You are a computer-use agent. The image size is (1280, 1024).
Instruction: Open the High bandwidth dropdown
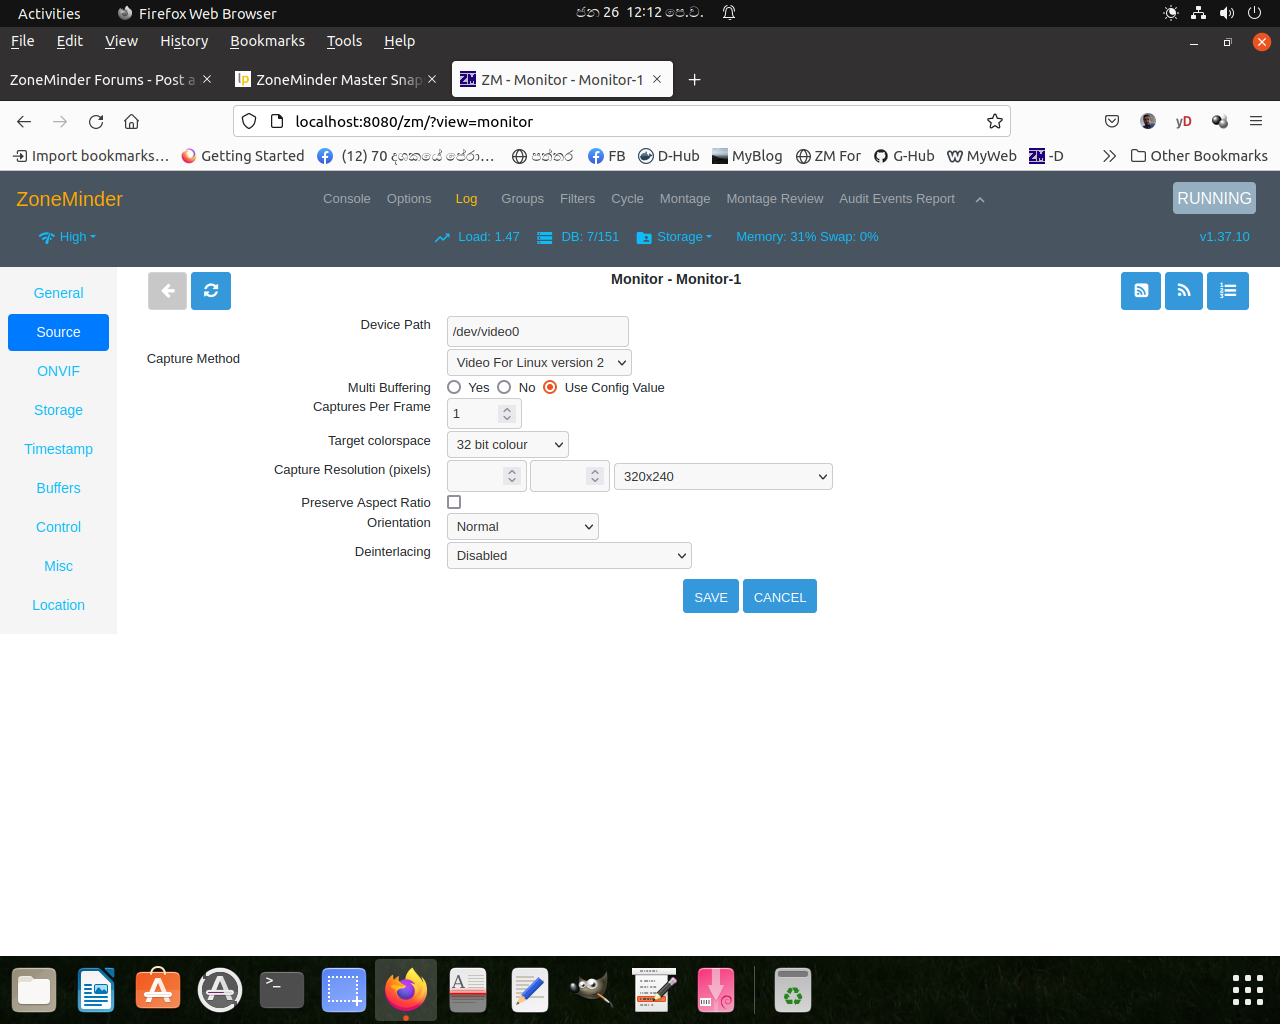77,237
